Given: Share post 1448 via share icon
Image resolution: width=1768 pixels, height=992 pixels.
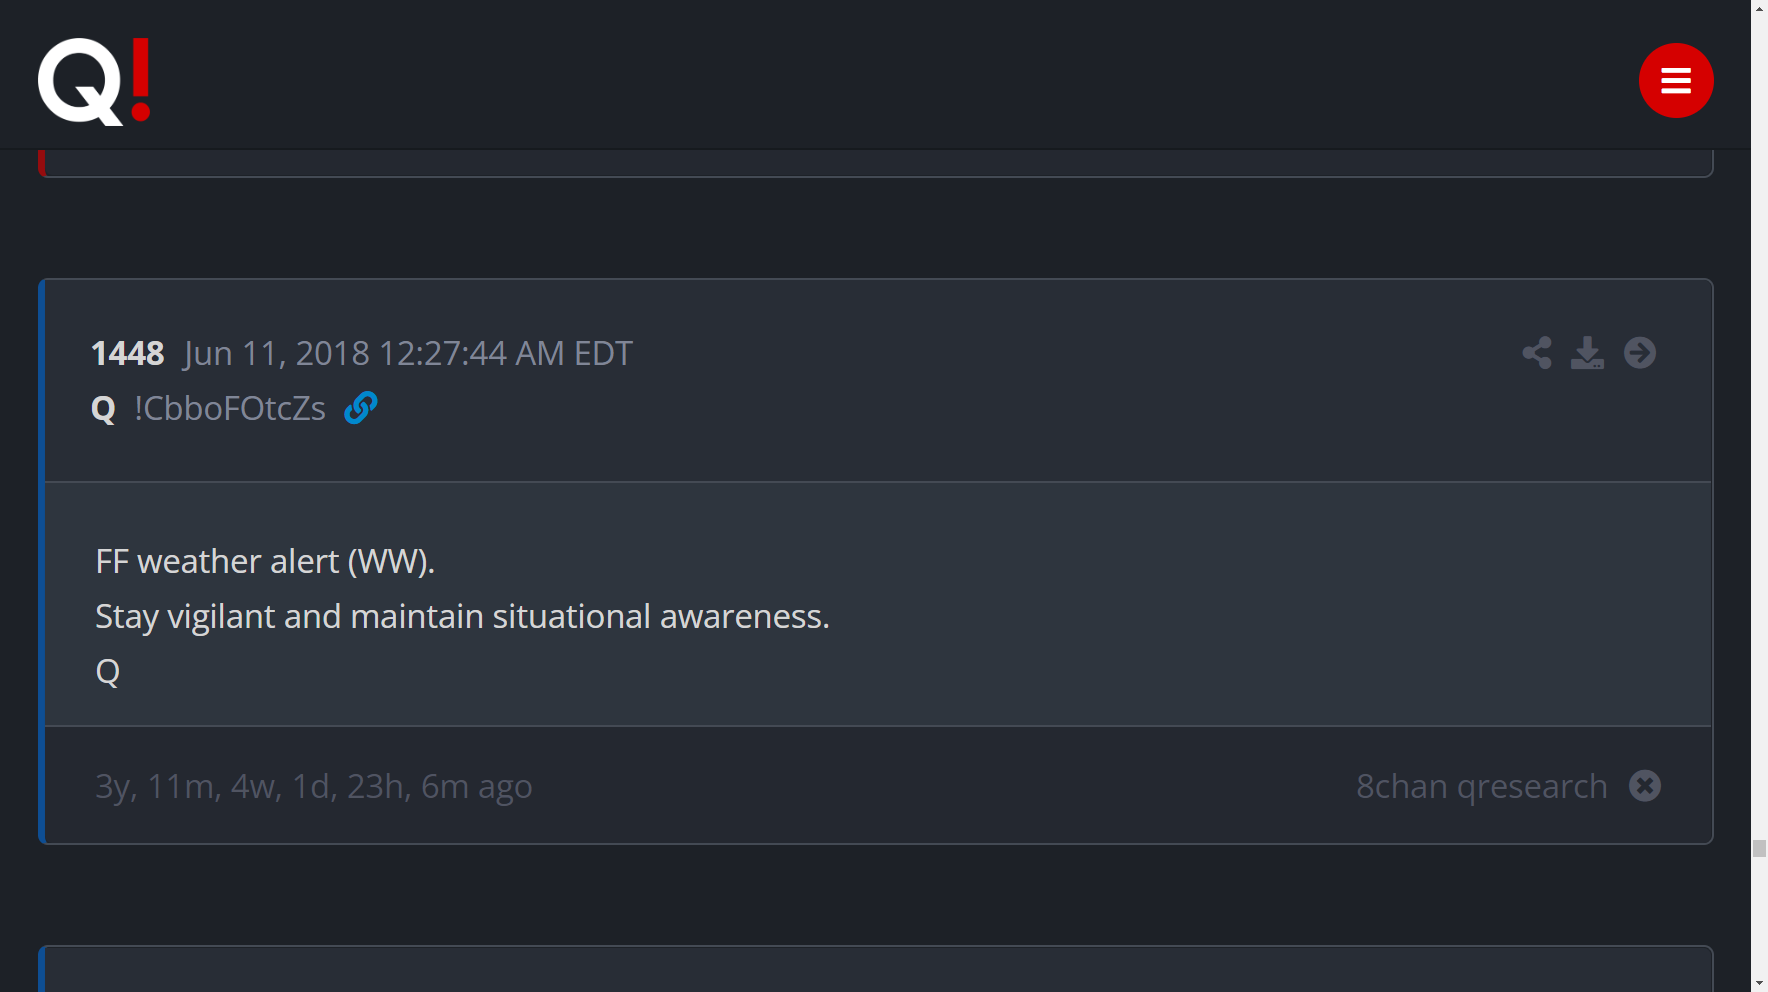Looking at the screenshot, I should [1537, 353].
